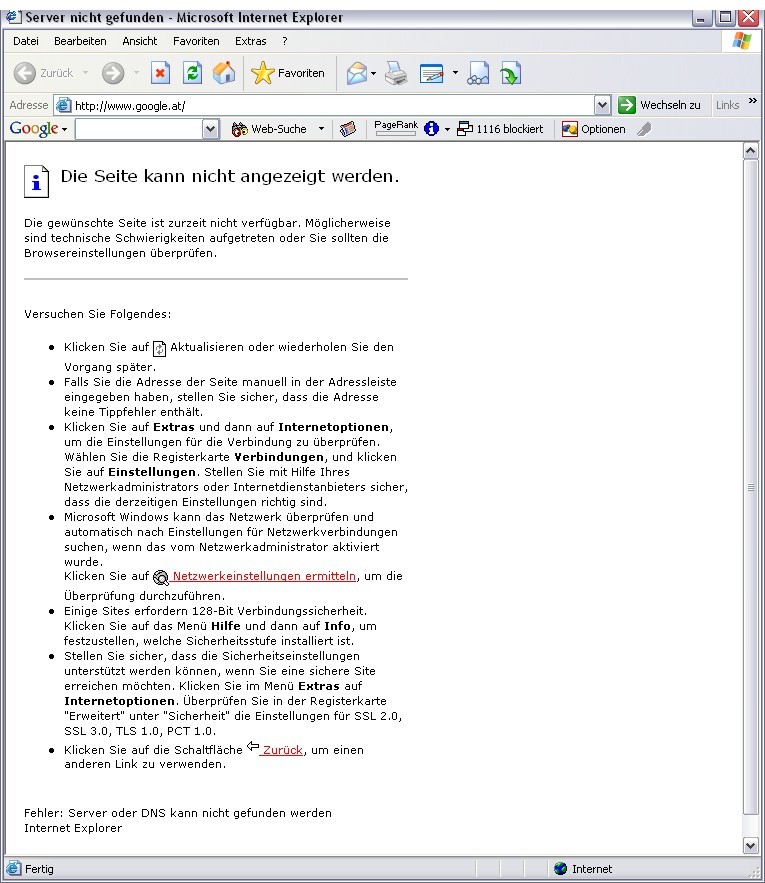Click the Wechseln zu go button
Image resolution: width=765 pixels, height=883 pixels.
tap(659, 105)
